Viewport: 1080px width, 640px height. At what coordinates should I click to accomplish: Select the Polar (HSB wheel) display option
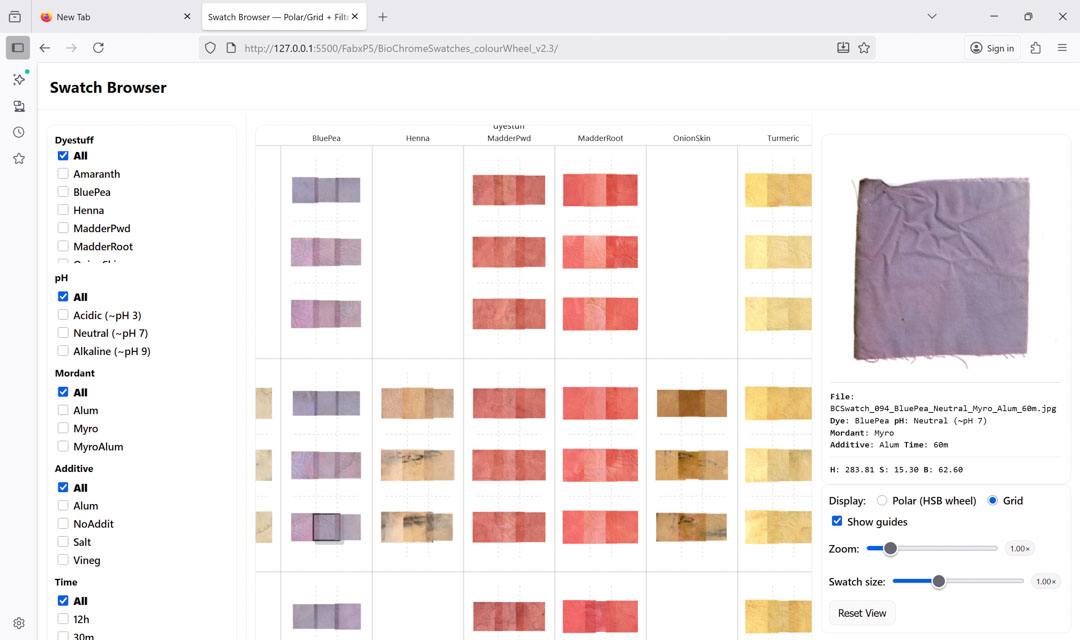click(882, 500)
